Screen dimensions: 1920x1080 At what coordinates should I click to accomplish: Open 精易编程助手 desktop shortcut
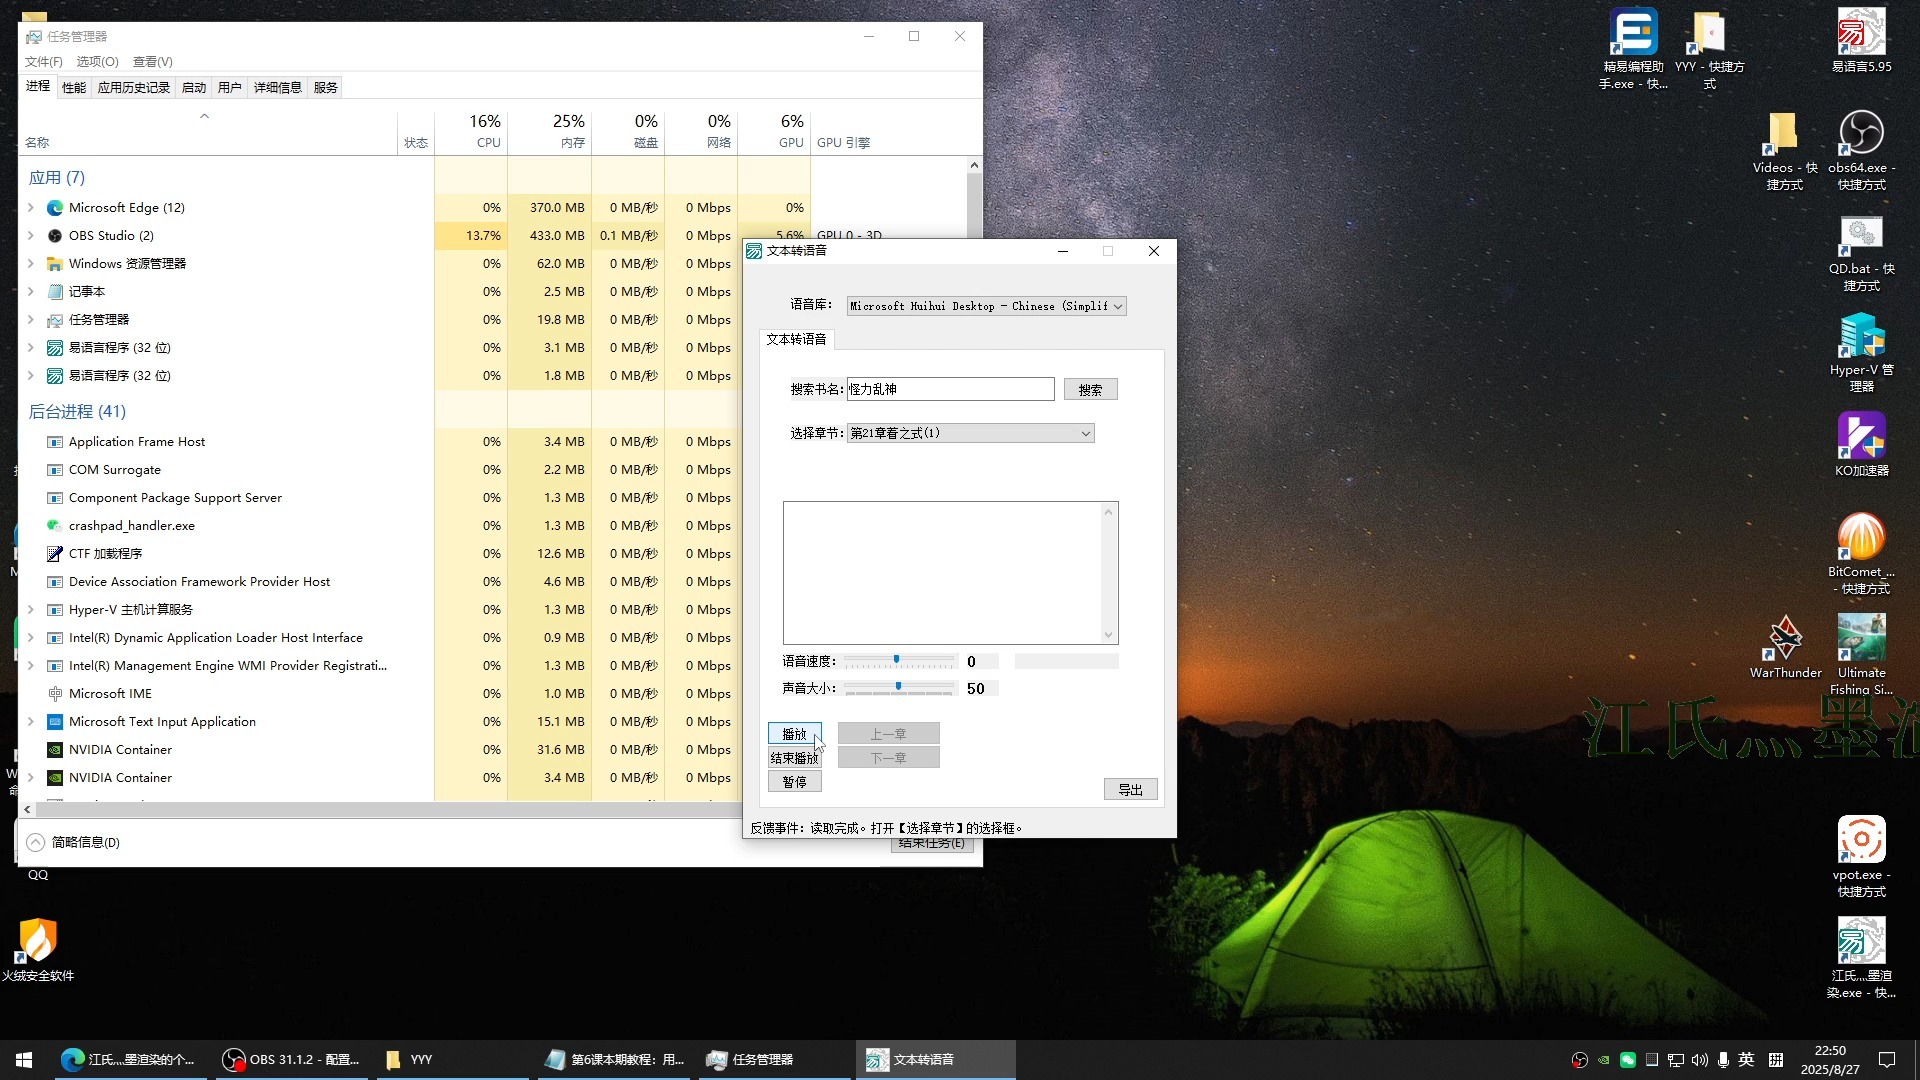coord(1633,49)
